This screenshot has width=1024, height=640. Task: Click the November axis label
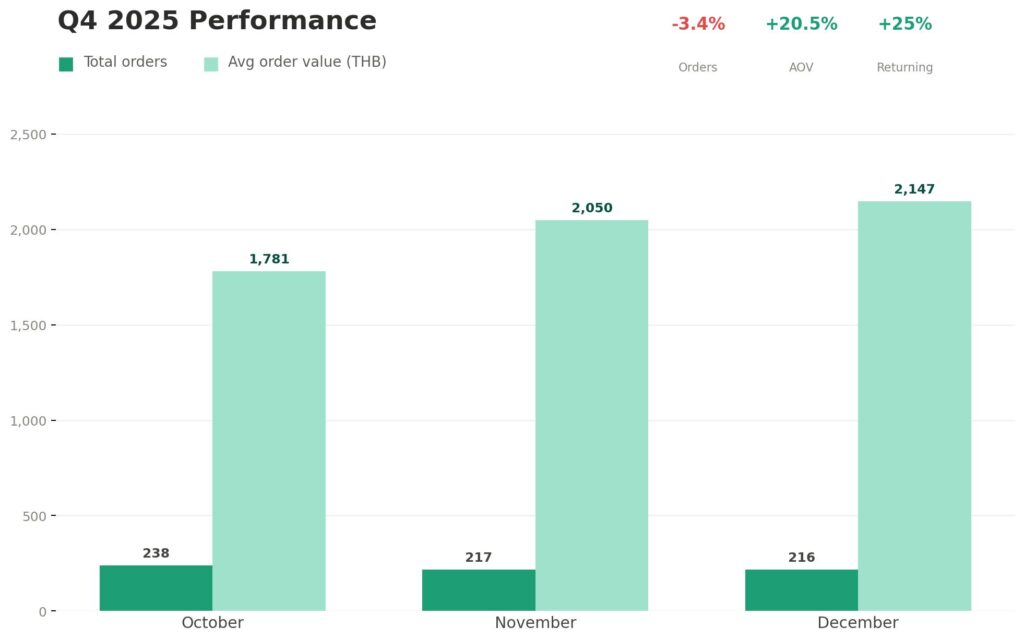click(536, 622)
